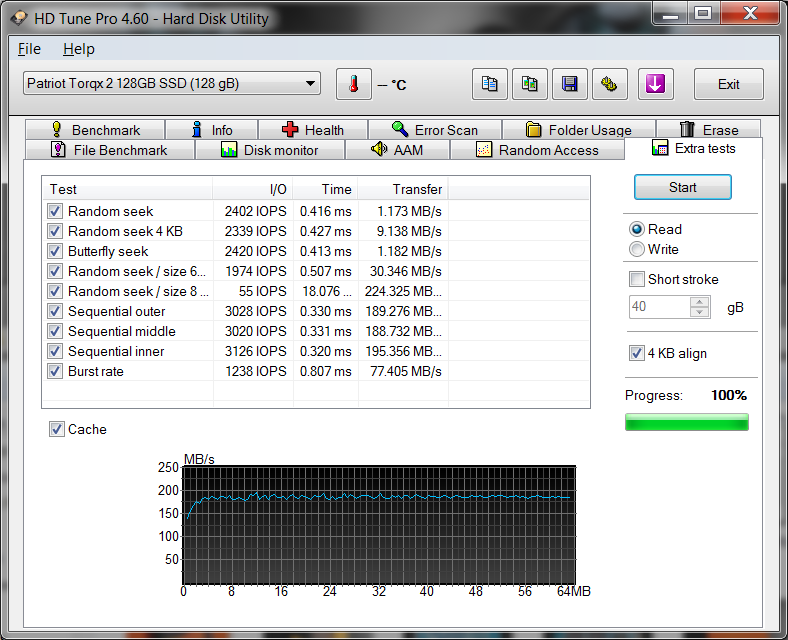
Task: Open the File menu
Action: pos(29,49)
